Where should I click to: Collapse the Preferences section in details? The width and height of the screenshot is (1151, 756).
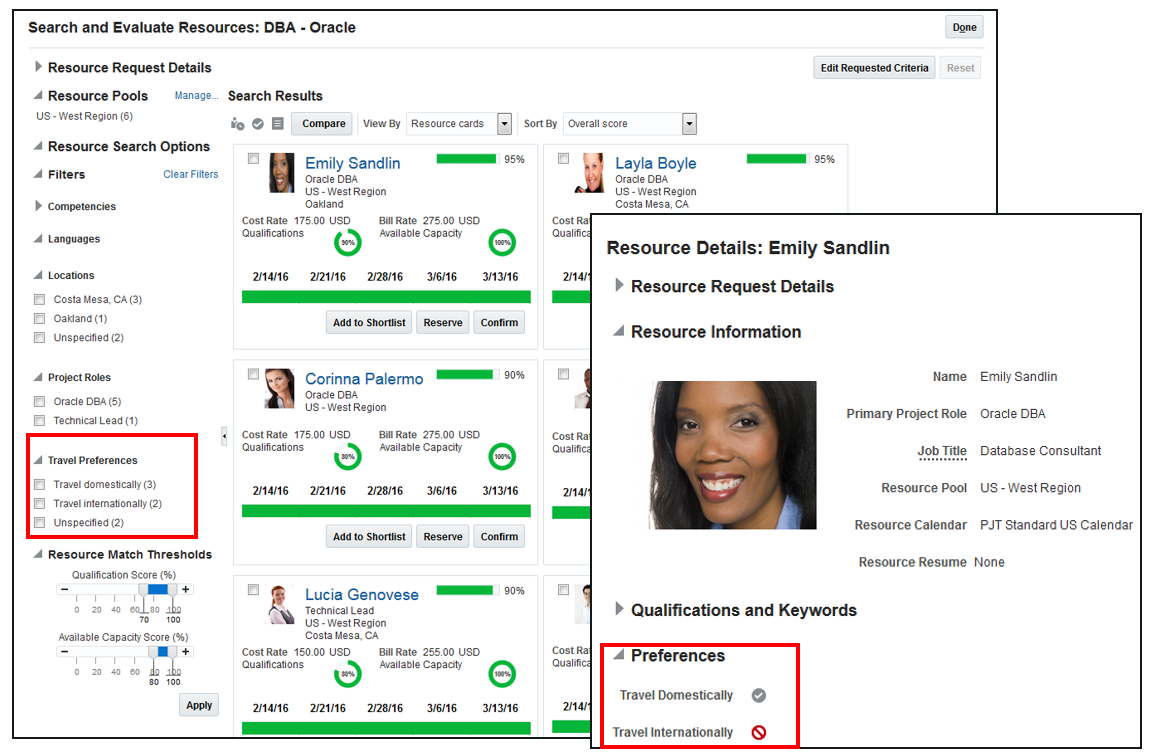click(619, 655)
